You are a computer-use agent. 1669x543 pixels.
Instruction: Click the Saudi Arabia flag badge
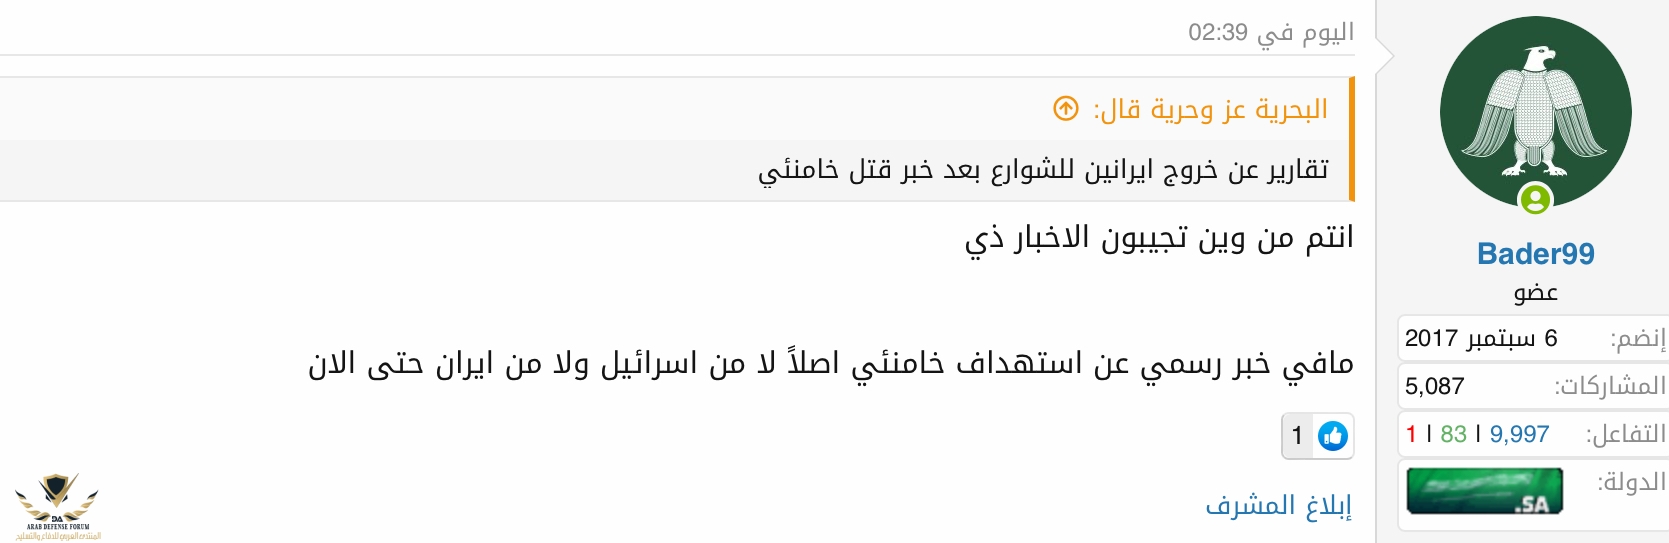point(1484,491)
